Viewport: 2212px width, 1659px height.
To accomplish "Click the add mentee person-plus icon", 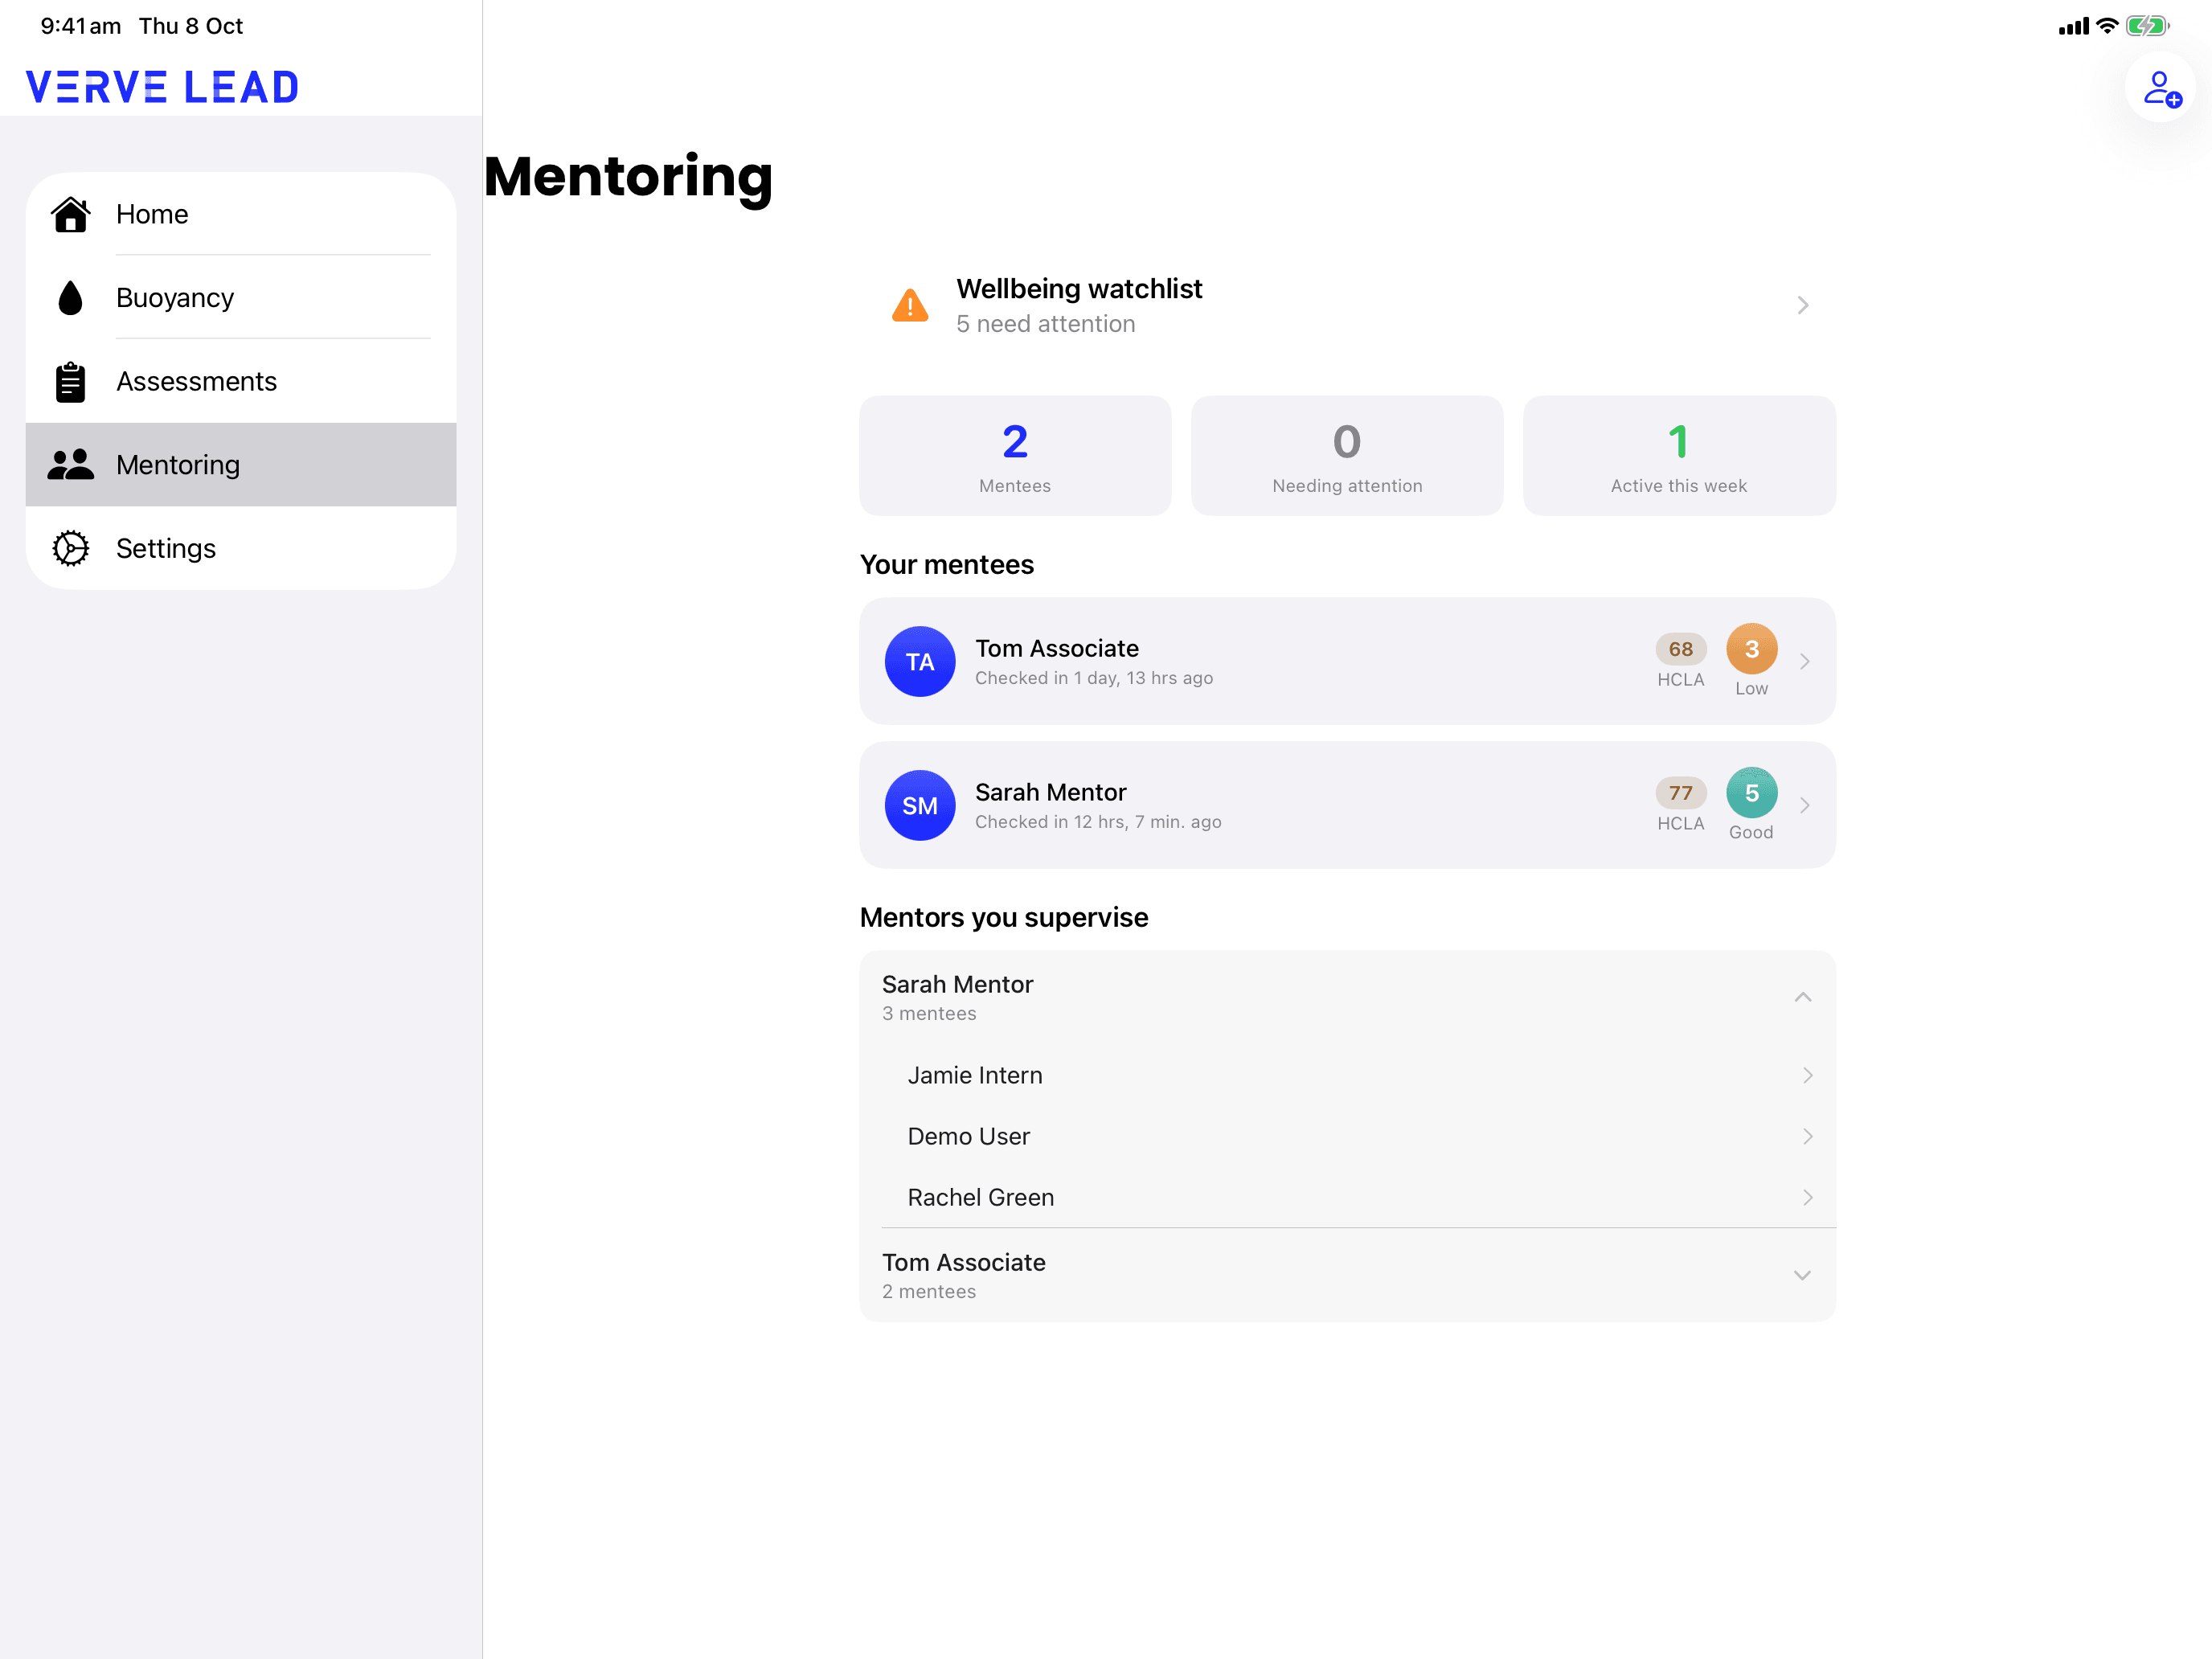I will pyautogui.click(x=2161, y=88).
